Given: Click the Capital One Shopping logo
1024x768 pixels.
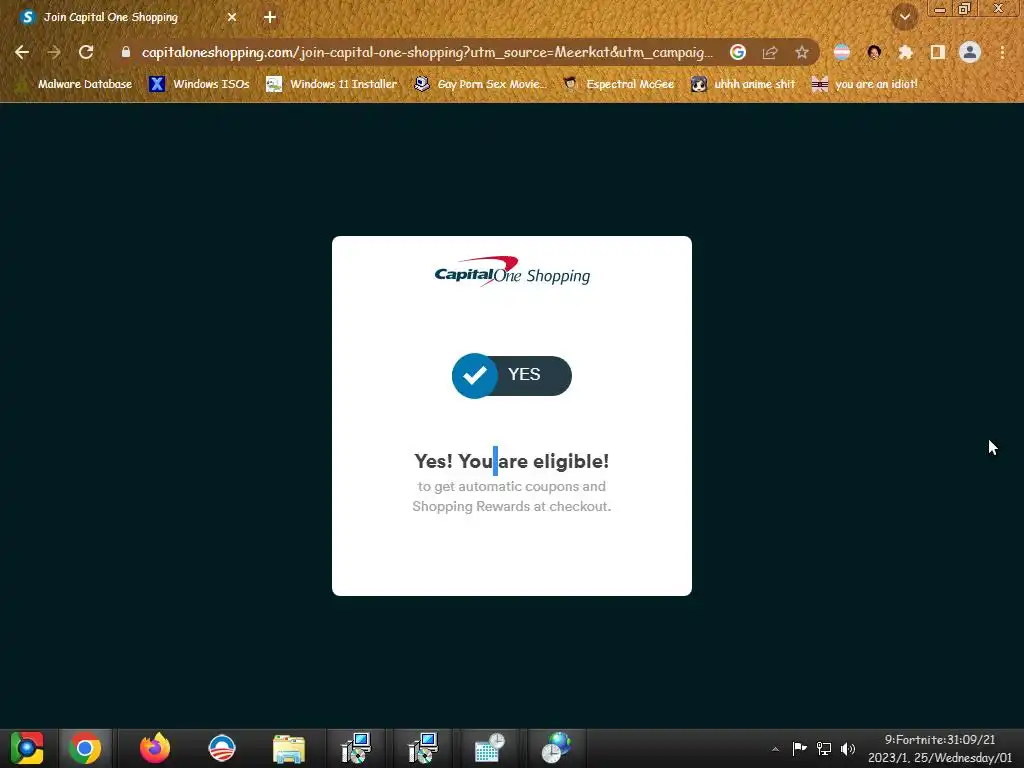Looking at the screenshot, I should tap(512, 272).
